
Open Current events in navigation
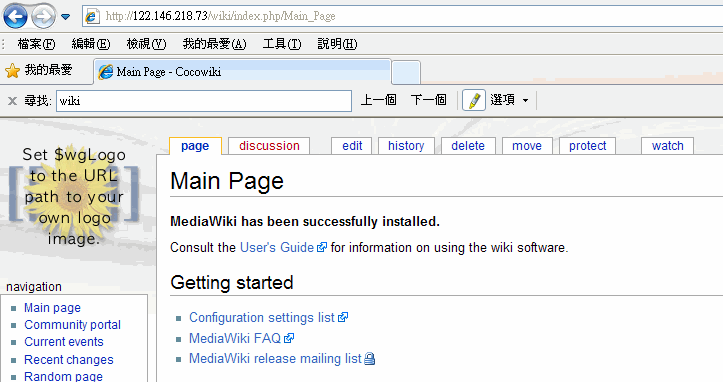(x=64, y=342)
